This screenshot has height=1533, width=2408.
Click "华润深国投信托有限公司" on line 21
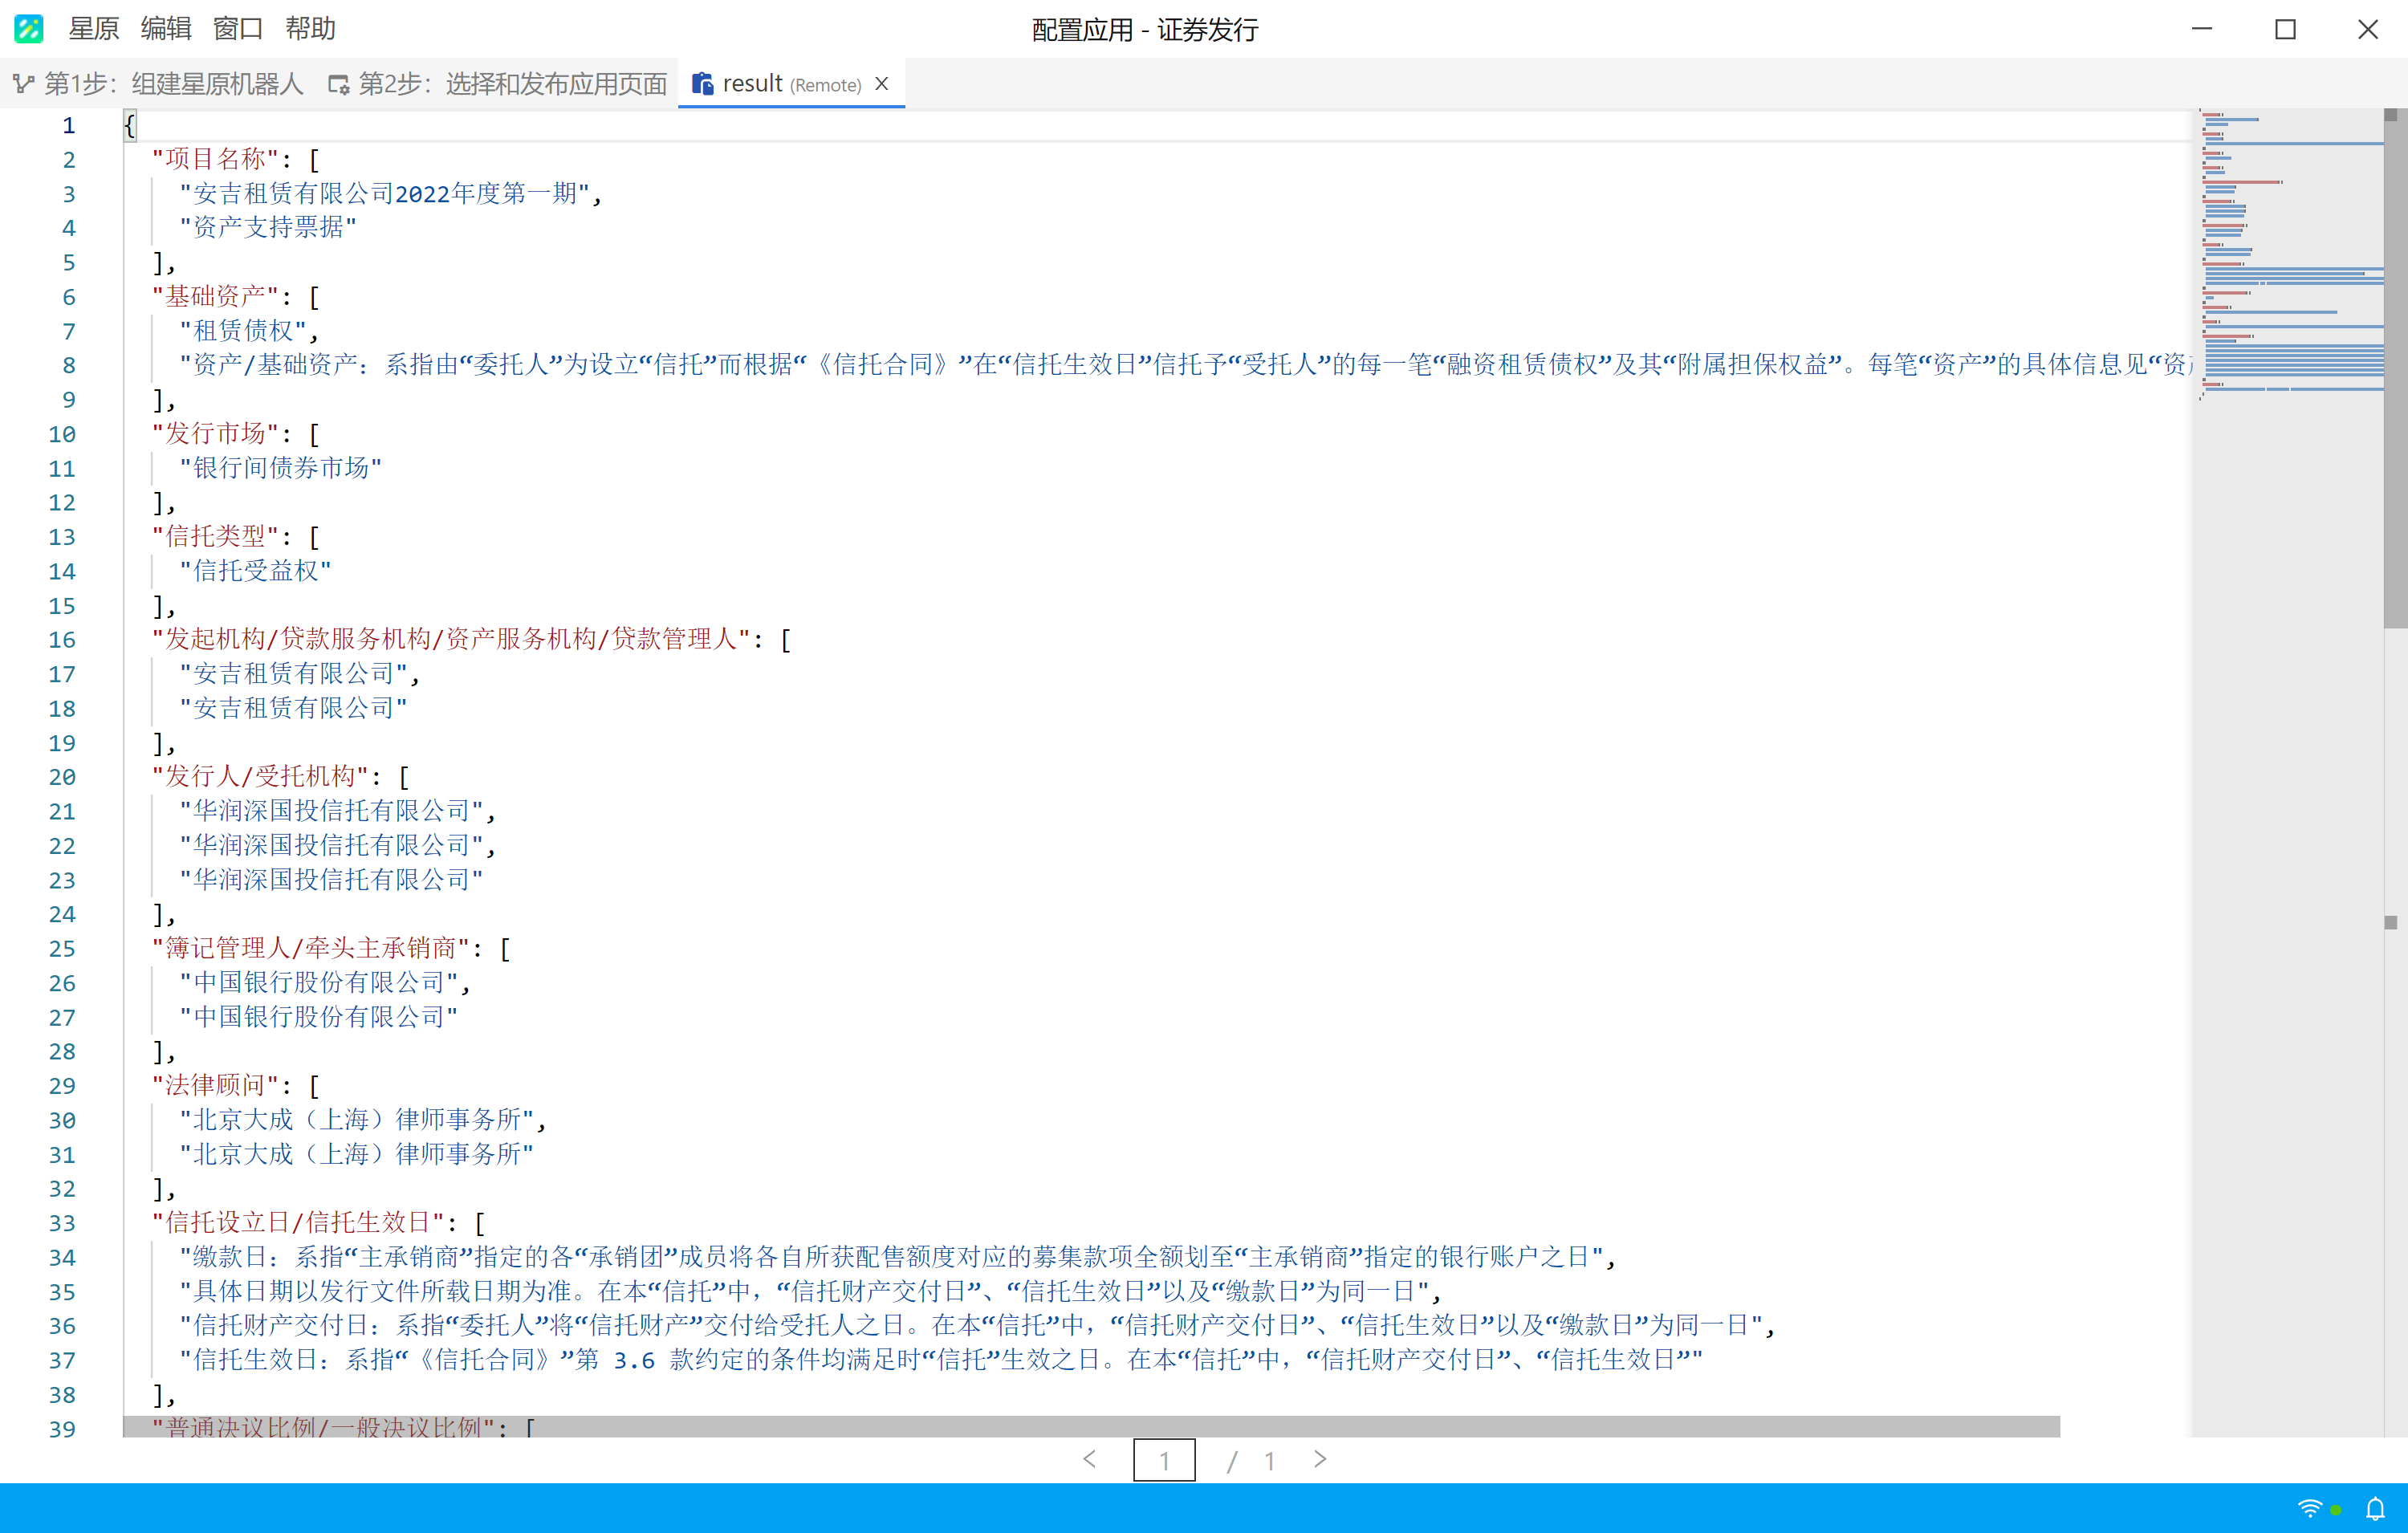pyautogui.click(x=331, y=810)
